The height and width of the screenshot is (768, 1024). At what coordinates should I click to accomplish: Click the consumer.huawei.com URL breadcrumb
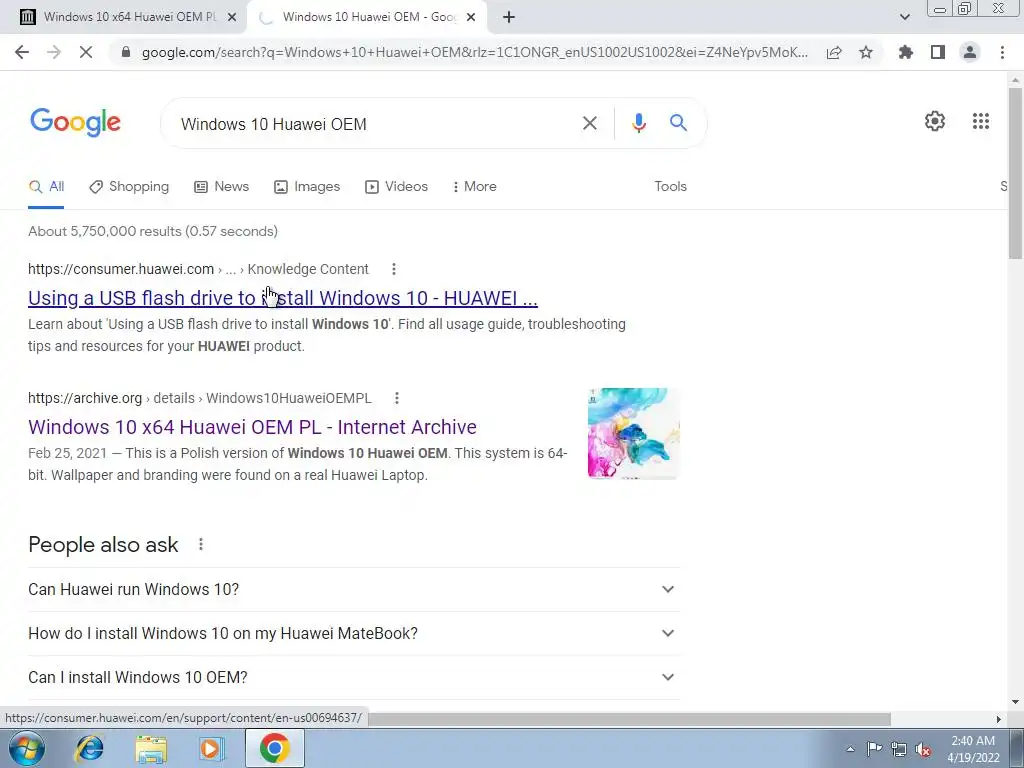[199, 269]
